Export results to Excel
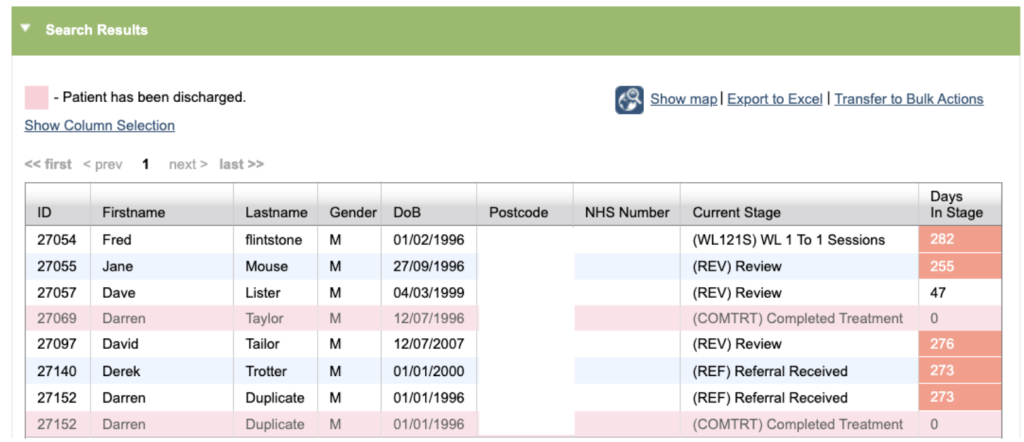Image resolution: width=1024 pixels, height=442 pixels. pyautogui.click(x=774, y=99)
